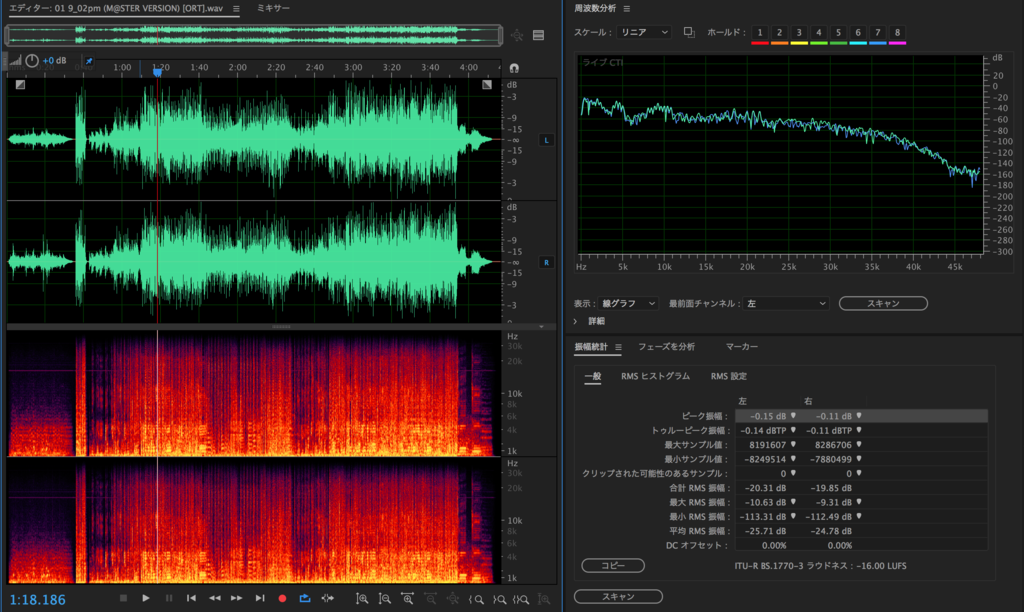Click the Fast Forward transport button

(x=236, y=598)
